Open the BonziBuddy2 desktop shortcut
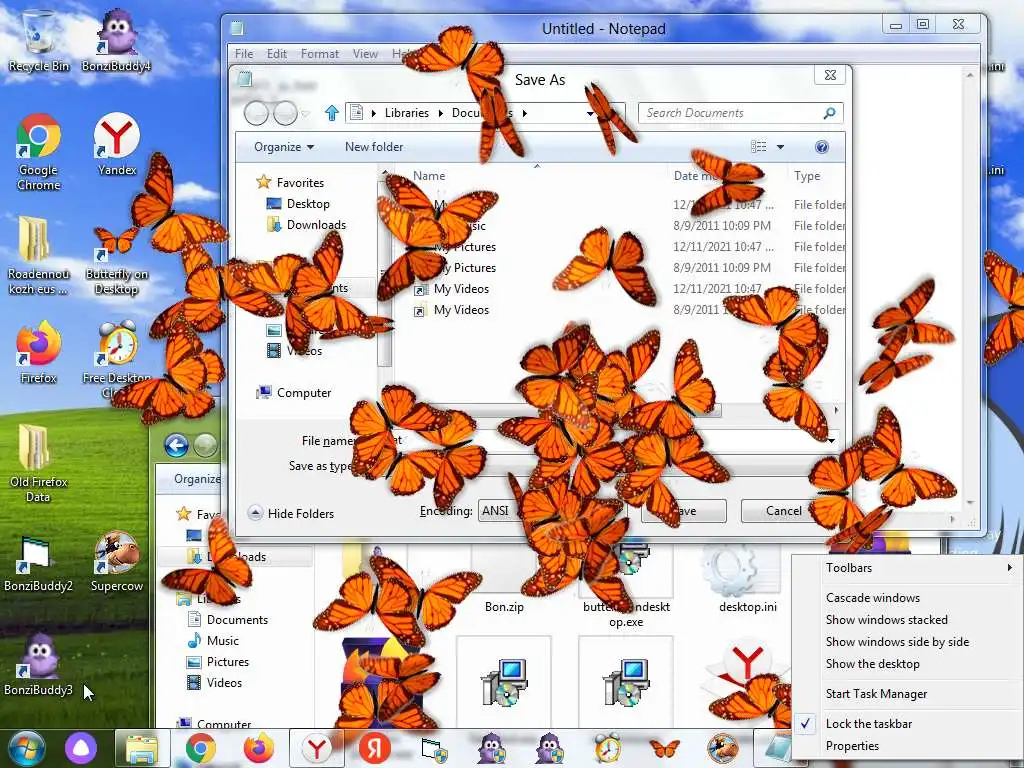The height and width of the screenshot is (768, 1024). point(39,562)
